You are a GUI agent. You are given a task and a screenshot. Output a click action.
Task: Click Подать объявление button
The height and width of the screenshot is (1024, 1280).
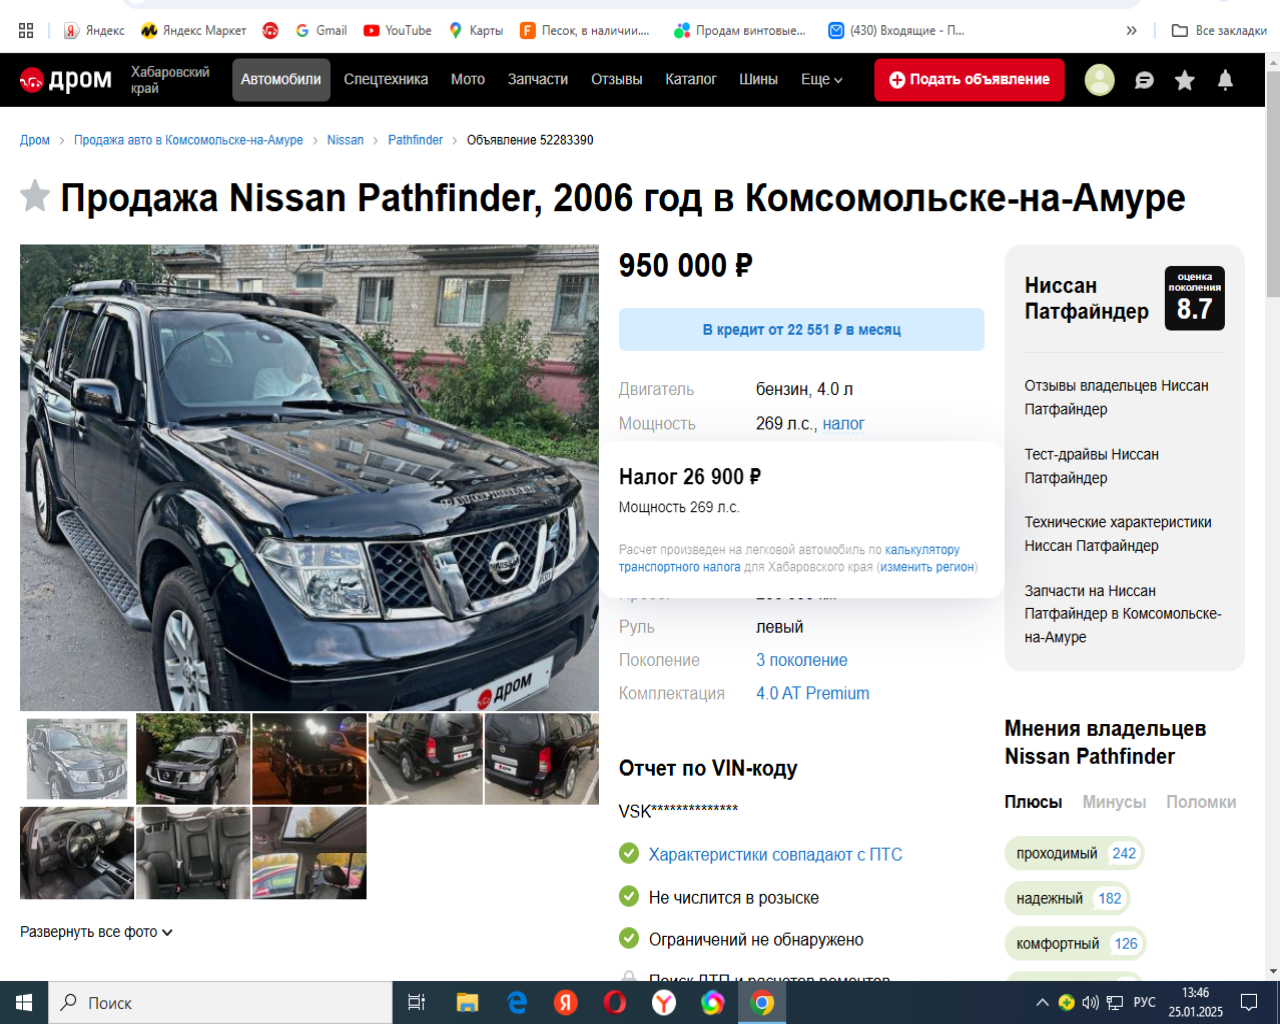[969, 80]
